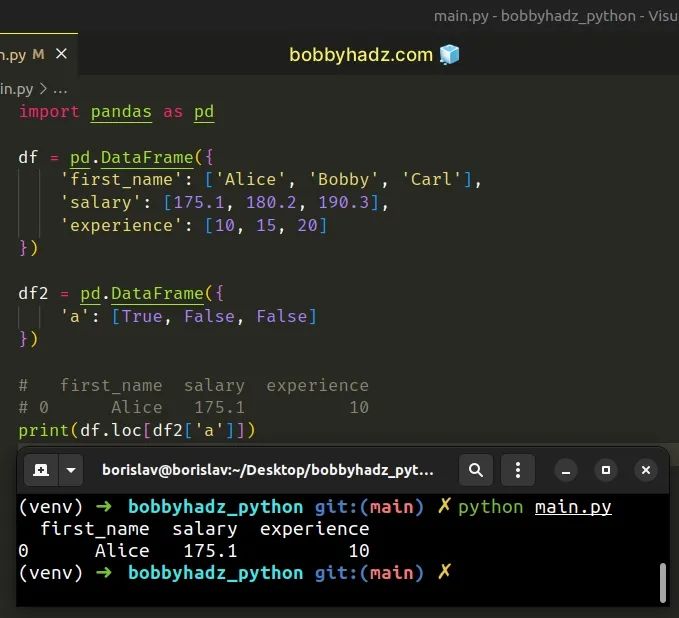Click 'bobbyhadz_python' in first terminal prompt

tap(215, 507)
